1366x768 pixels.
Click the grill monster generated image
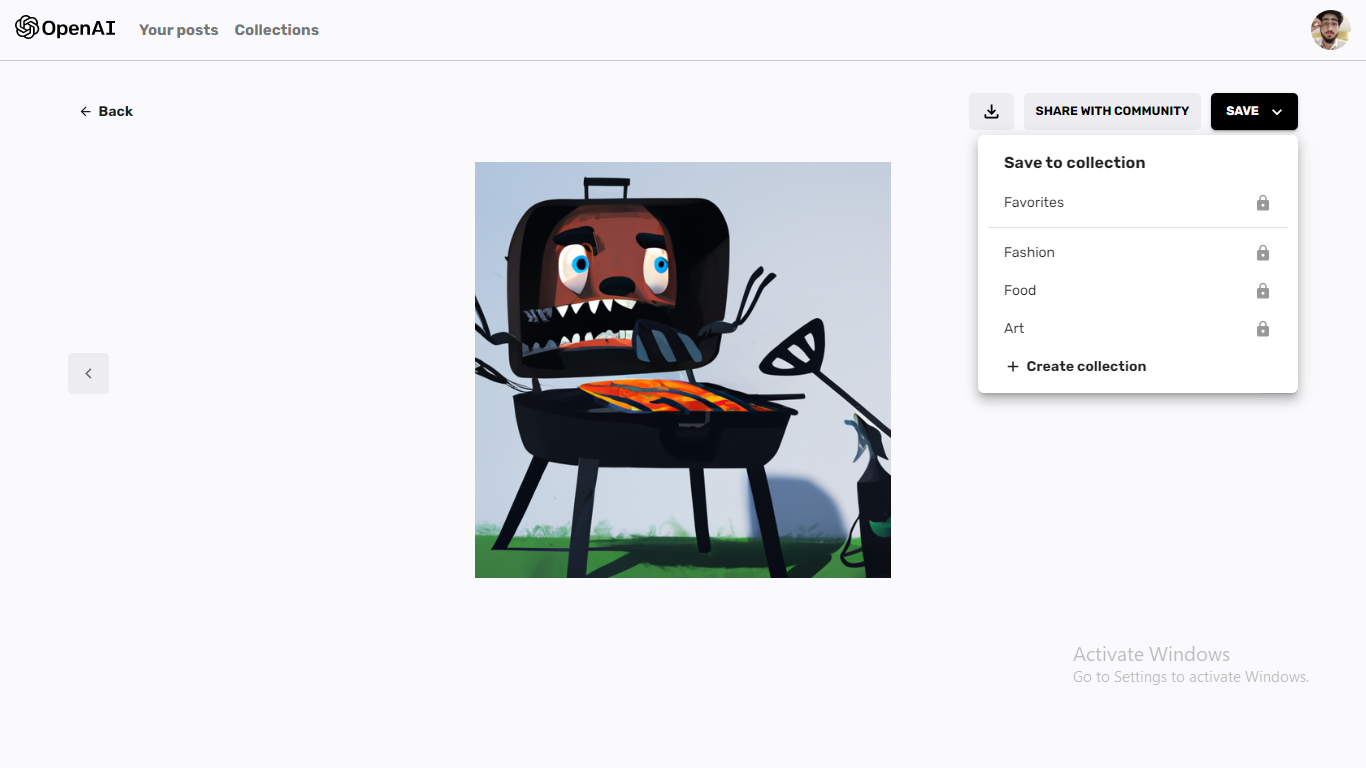[x=683, y=370]
